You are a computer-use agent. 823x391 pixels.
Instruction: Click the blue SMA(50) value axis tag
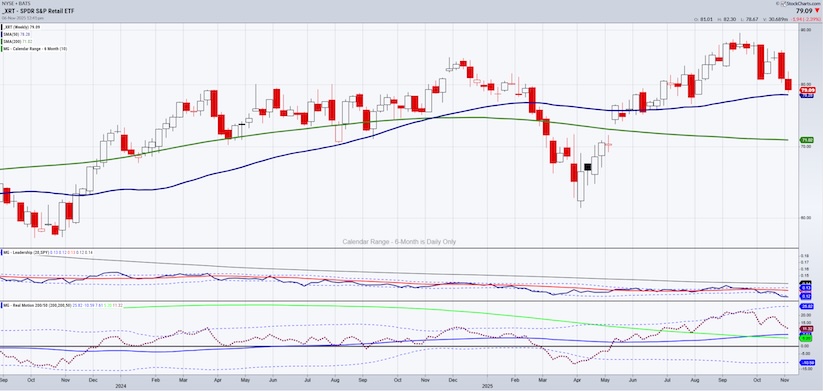click(x=806, y=96)
